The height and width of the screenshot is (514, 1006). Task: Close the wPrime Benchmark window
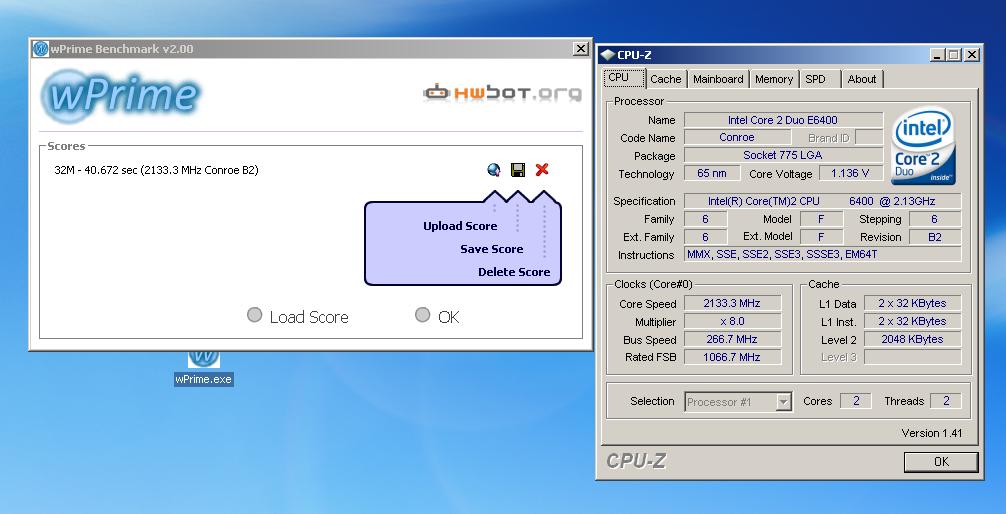click(581, 49)
